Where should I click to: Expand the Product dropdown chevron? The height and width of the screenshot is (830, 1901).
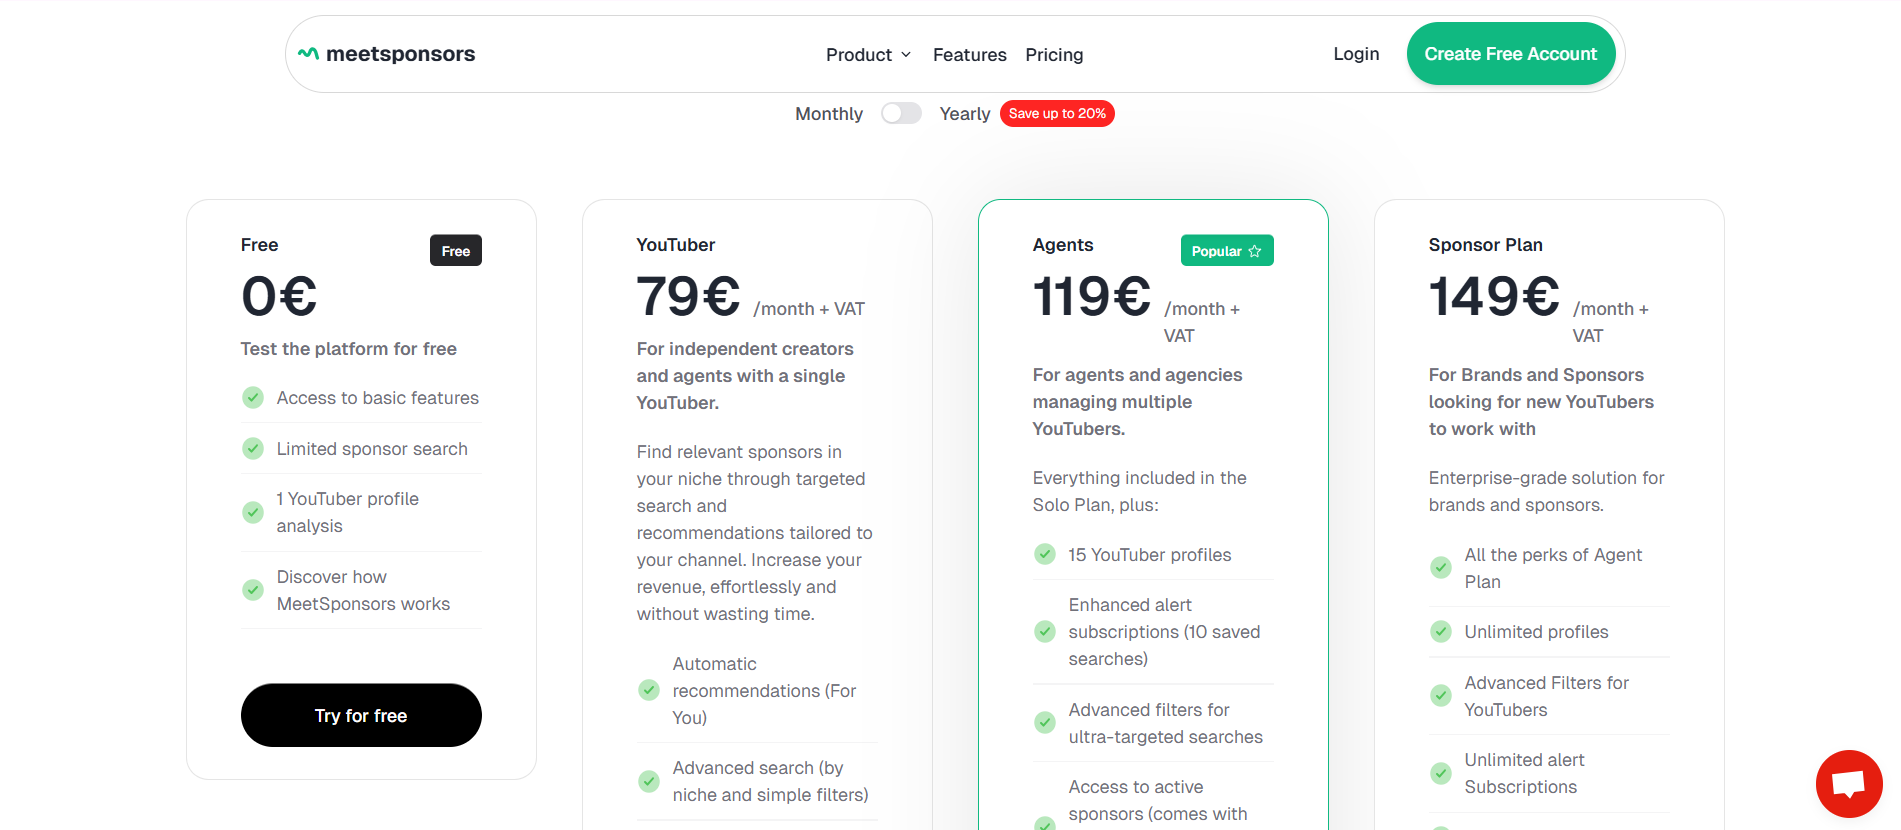click(906, 55)
